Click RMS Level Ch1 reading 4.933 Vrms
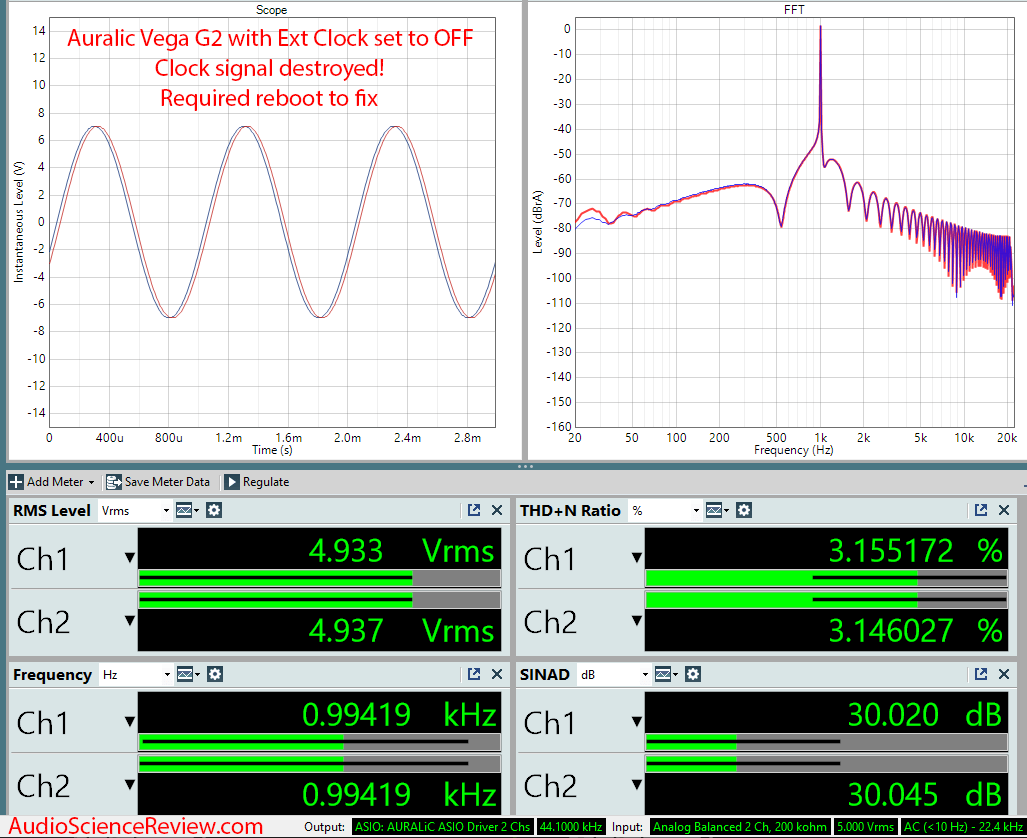The height and width of the screenshot is (838, 1027). point(401,550)
